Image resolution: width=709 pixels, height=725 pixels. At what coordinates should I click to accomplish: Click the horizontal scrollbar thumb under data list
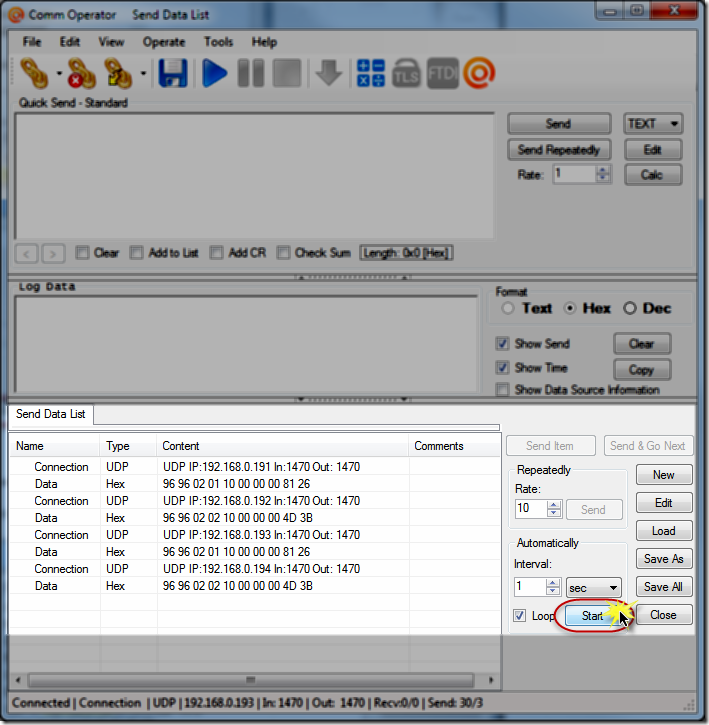(251, 680)
